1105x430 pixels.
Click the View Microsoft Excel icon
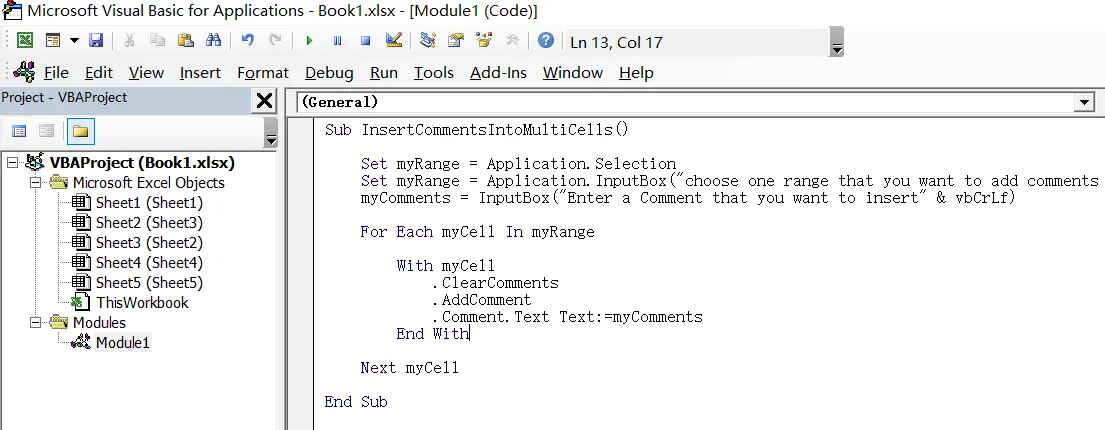pos(25,41)
